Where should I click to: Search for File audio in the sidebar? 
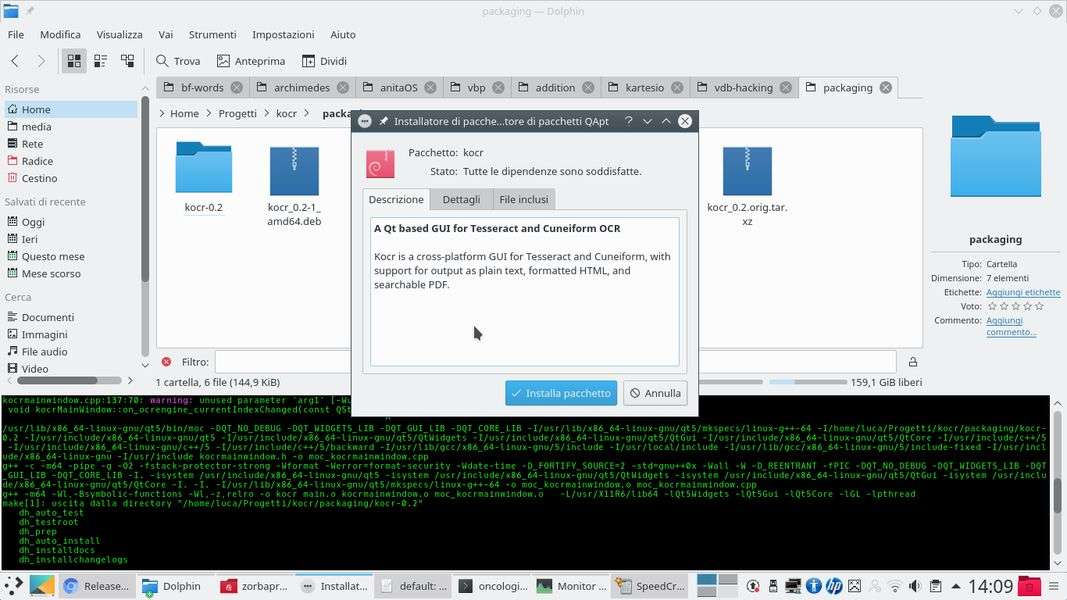pyautogui.click(x=71, y=352)
